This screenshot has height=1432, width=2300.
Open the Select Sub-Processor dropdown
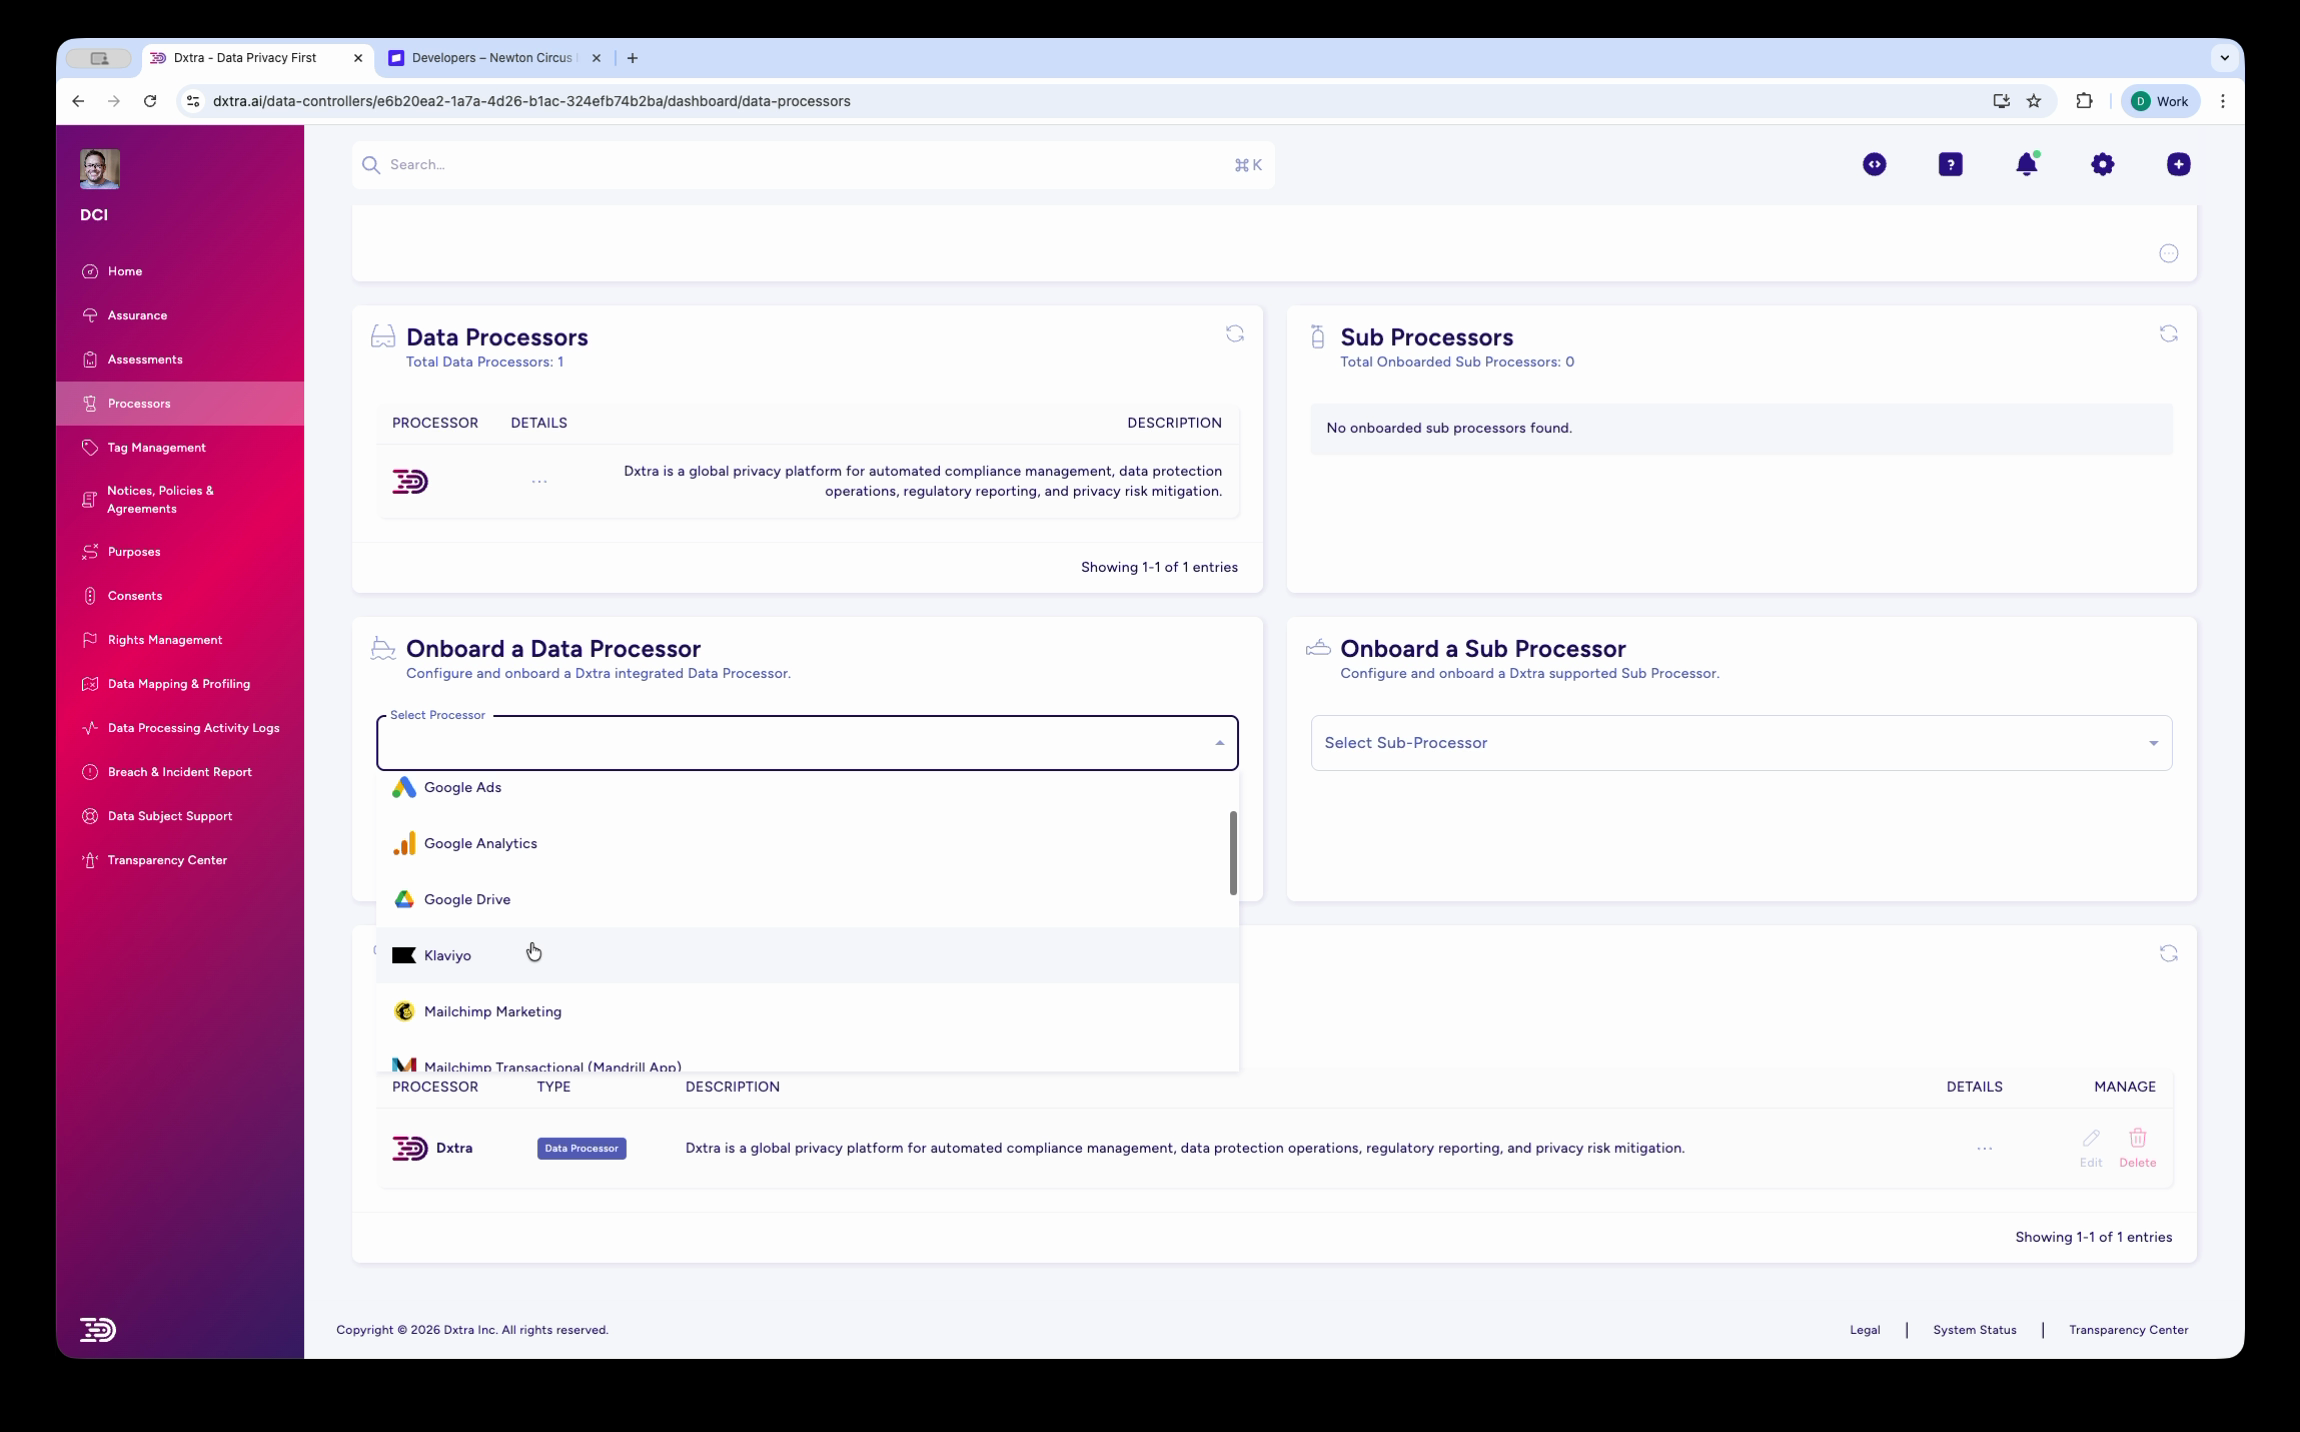[1740, 742]
